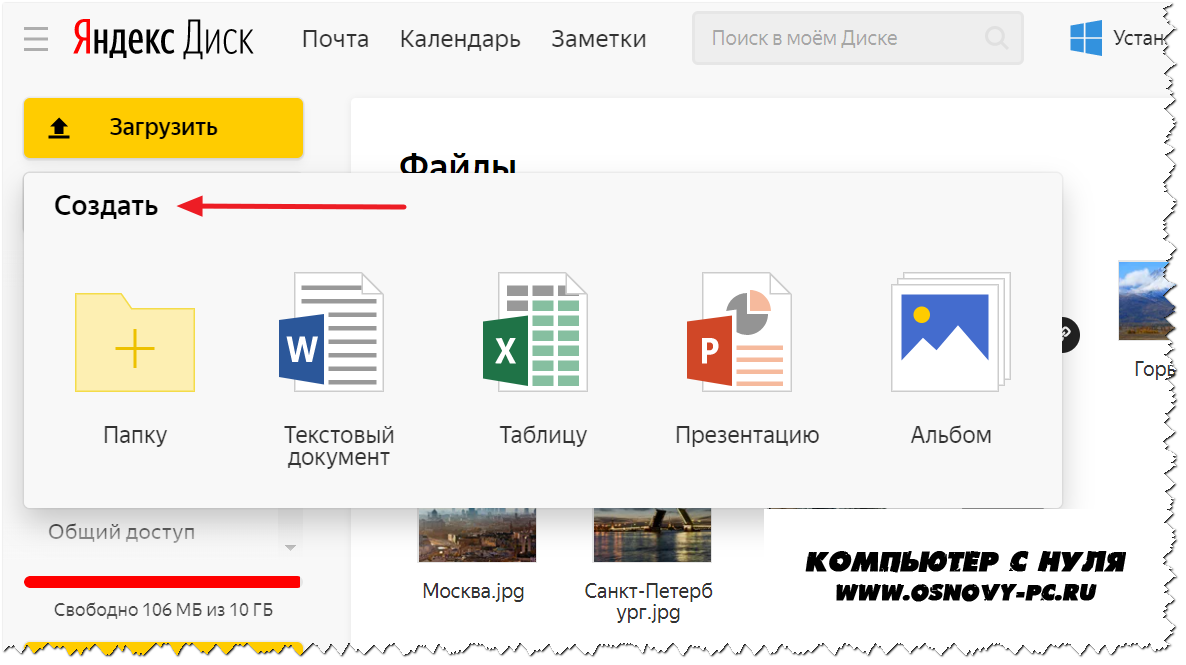Create an Excel table (Таблицу) icon
Image resolution: width=1186 pixels, height=665 pixels.
coord(535,332)
